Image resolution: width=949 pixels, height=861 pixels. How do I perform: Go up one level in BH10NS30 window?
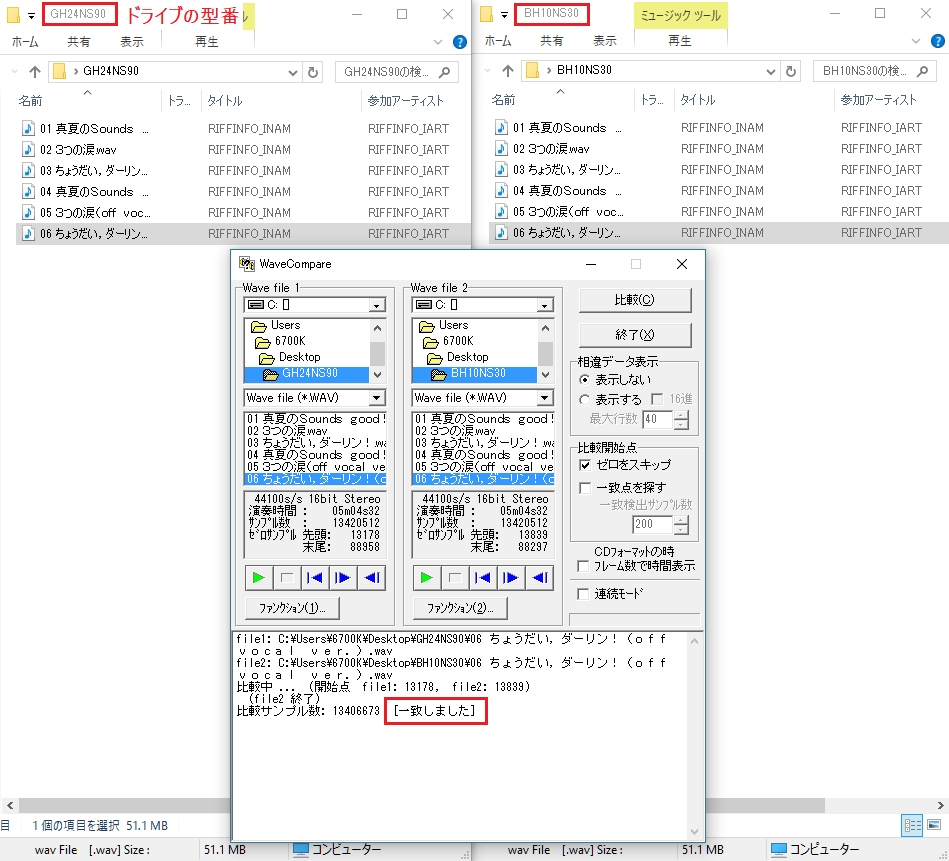coord(508,71)
